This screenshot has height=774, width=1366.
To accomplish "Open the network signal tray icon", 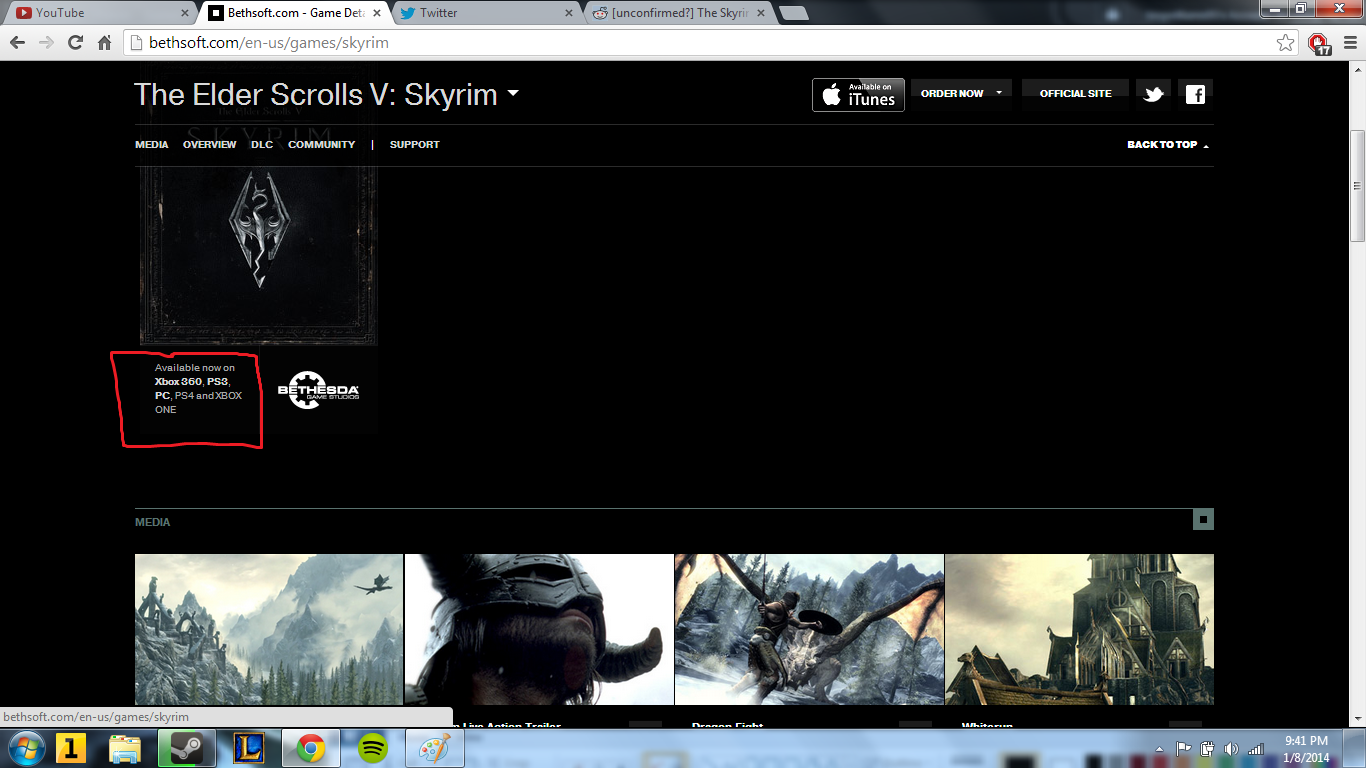I will point(1254,749).
